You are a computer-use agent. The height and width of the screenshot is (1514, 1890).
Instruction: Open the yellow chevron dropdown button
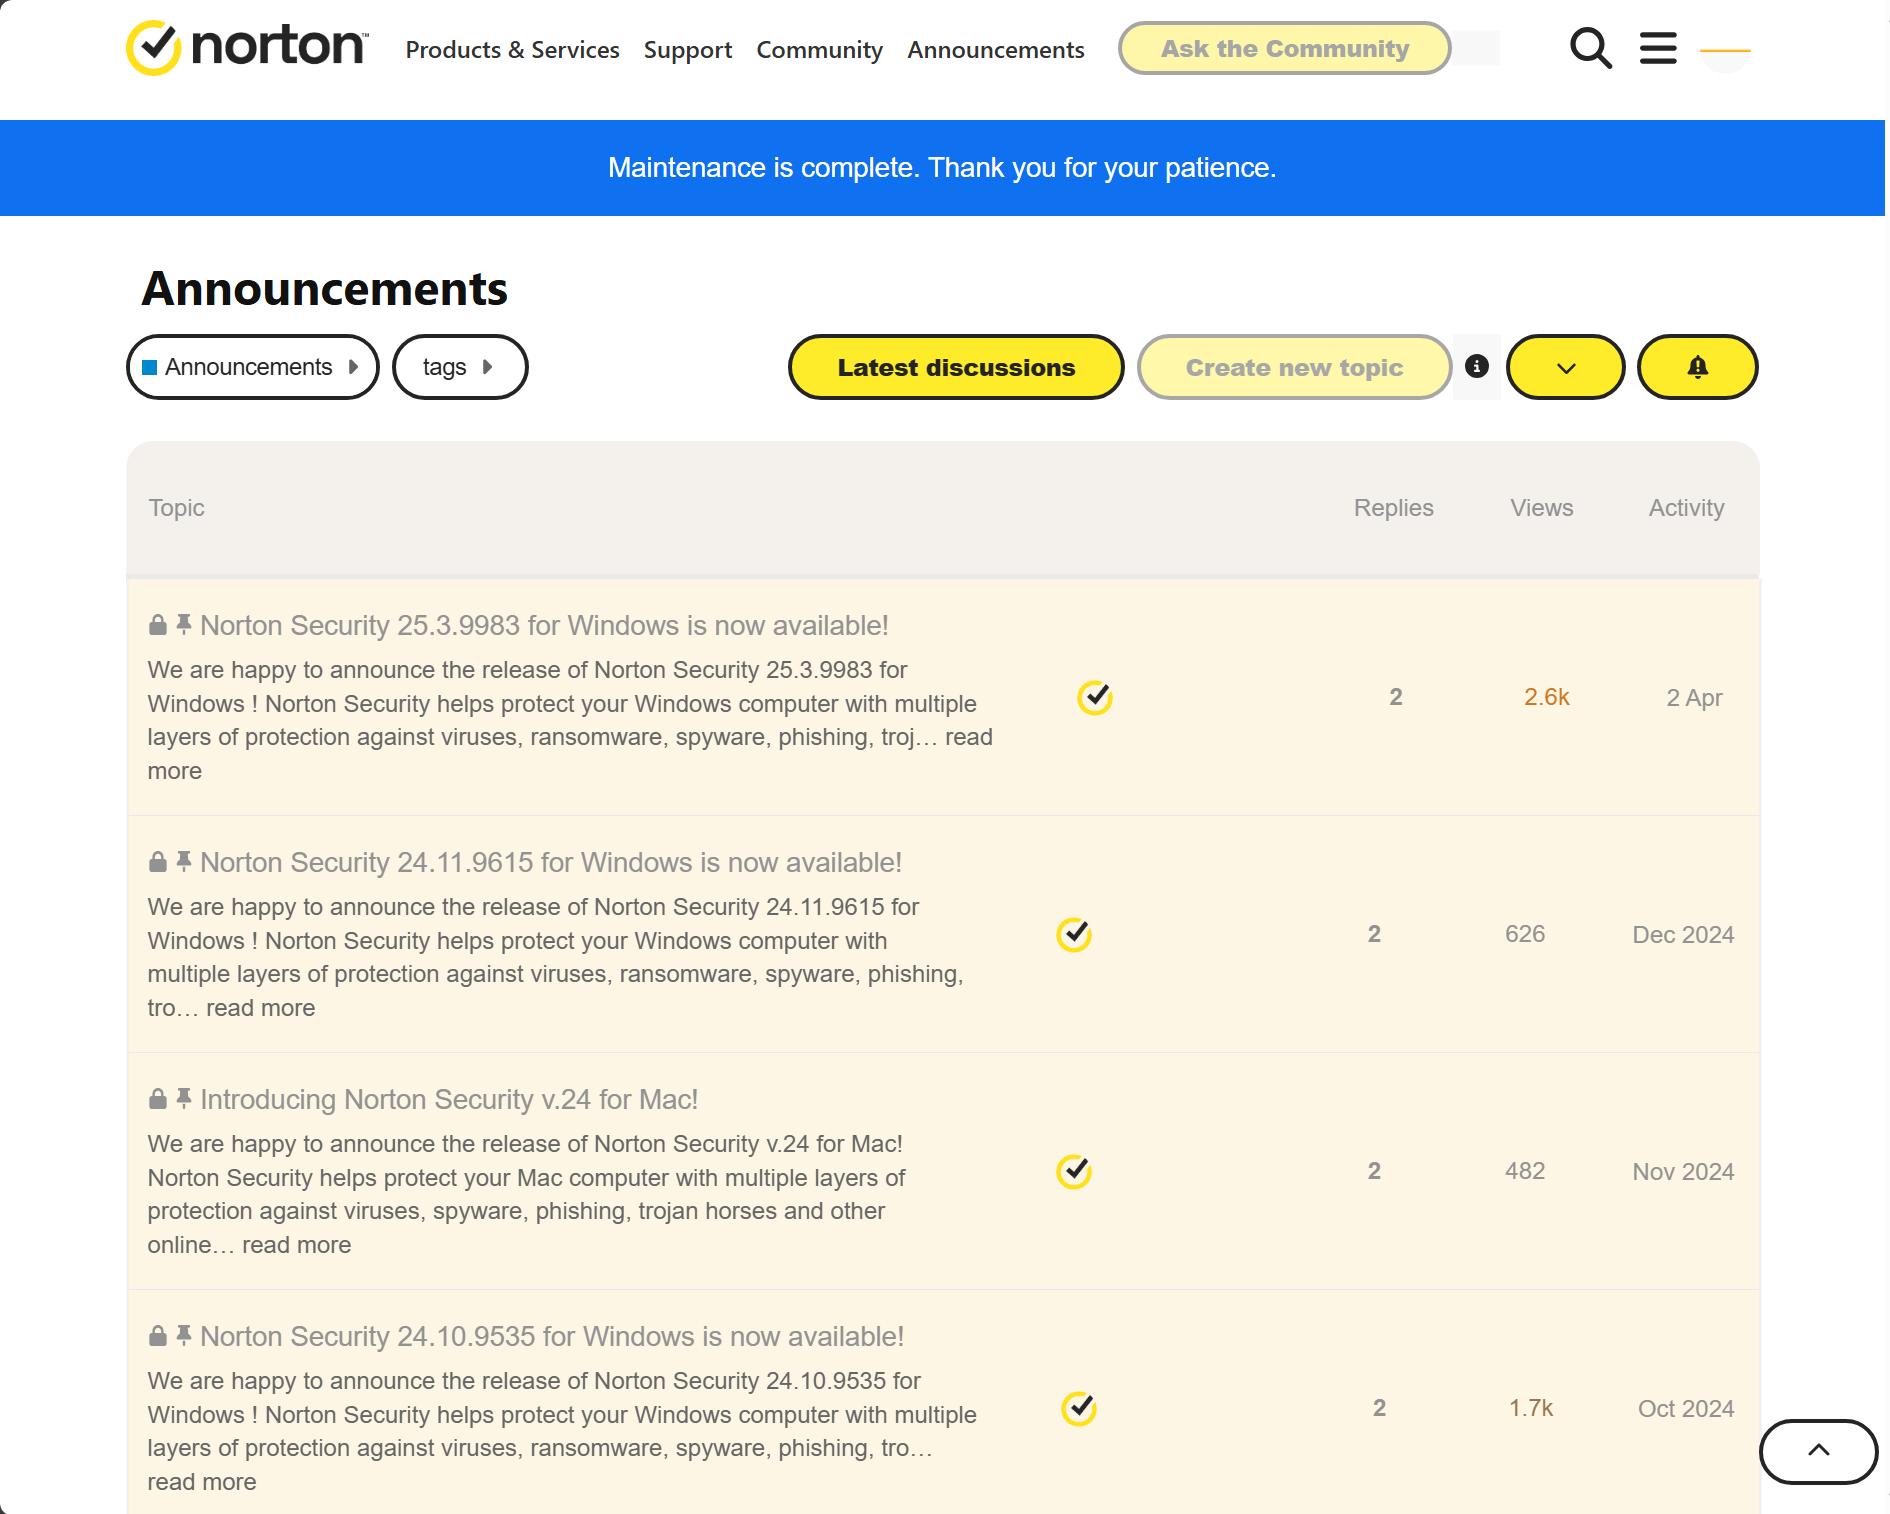[1566, 367]
